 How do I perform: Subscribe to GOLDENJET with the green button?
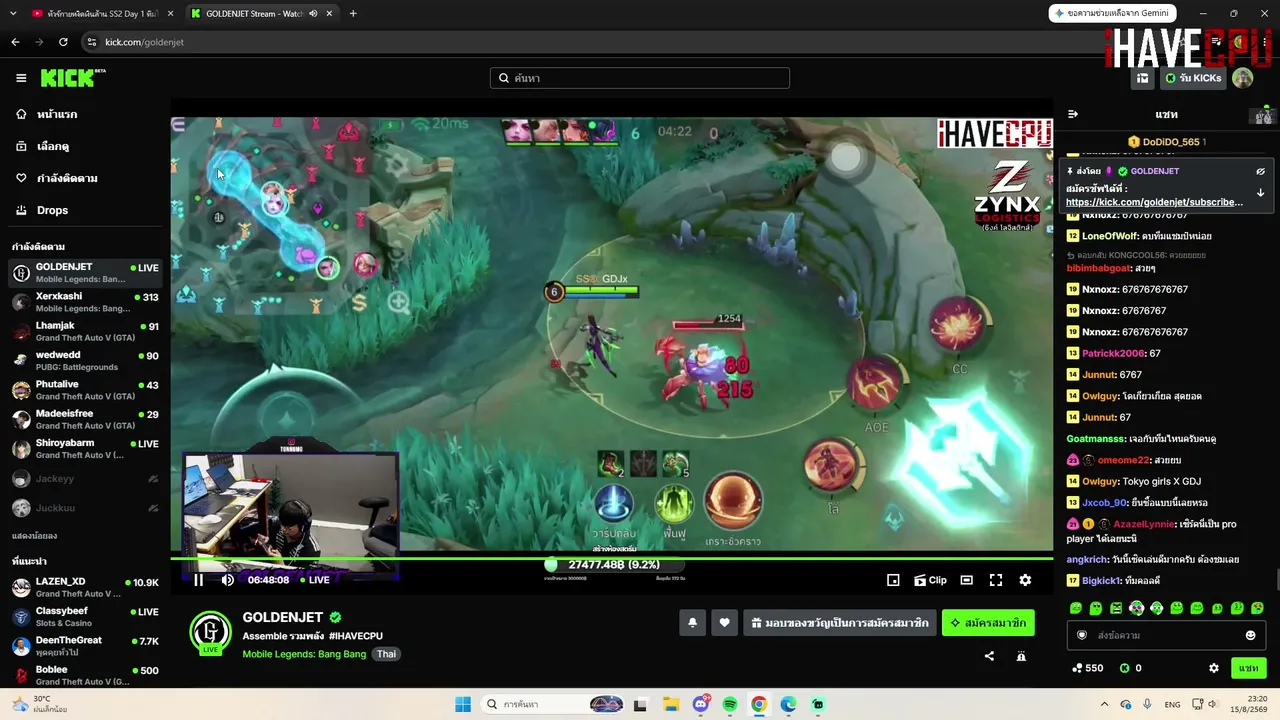tap(988, 623)
